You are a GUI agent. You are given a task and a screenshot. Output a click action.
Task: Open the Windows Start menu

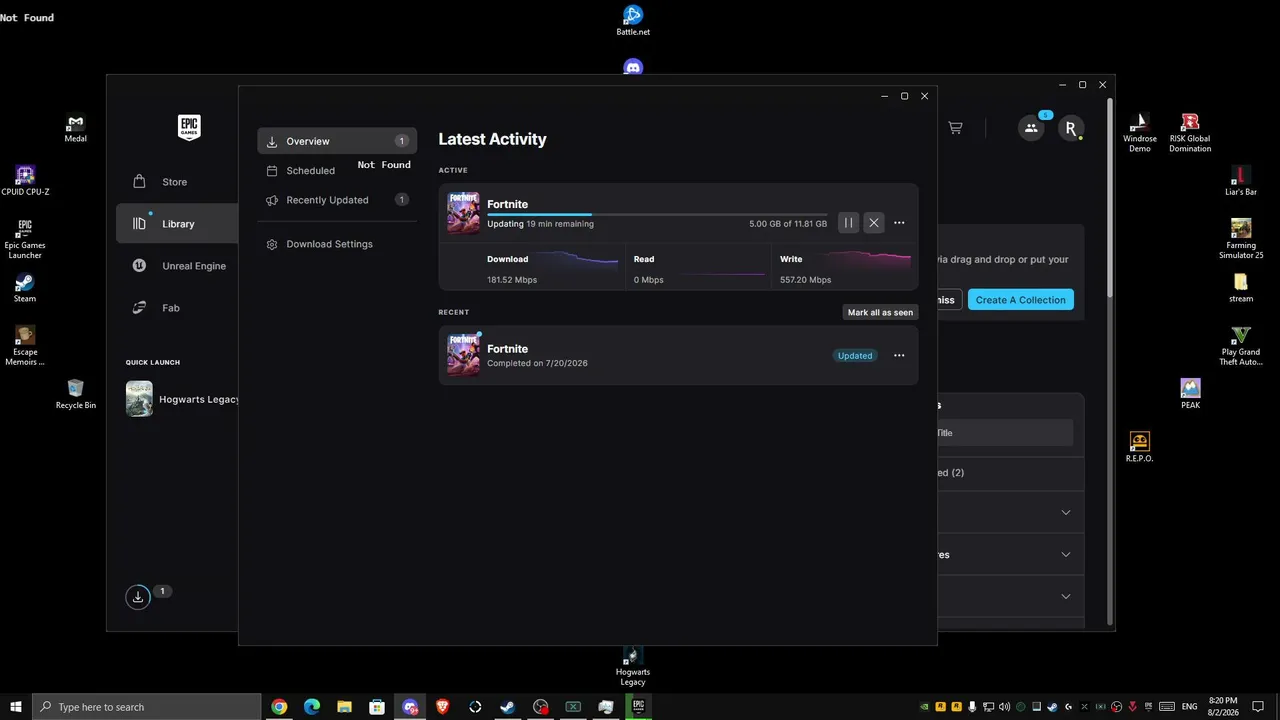(x=15, y=707)
